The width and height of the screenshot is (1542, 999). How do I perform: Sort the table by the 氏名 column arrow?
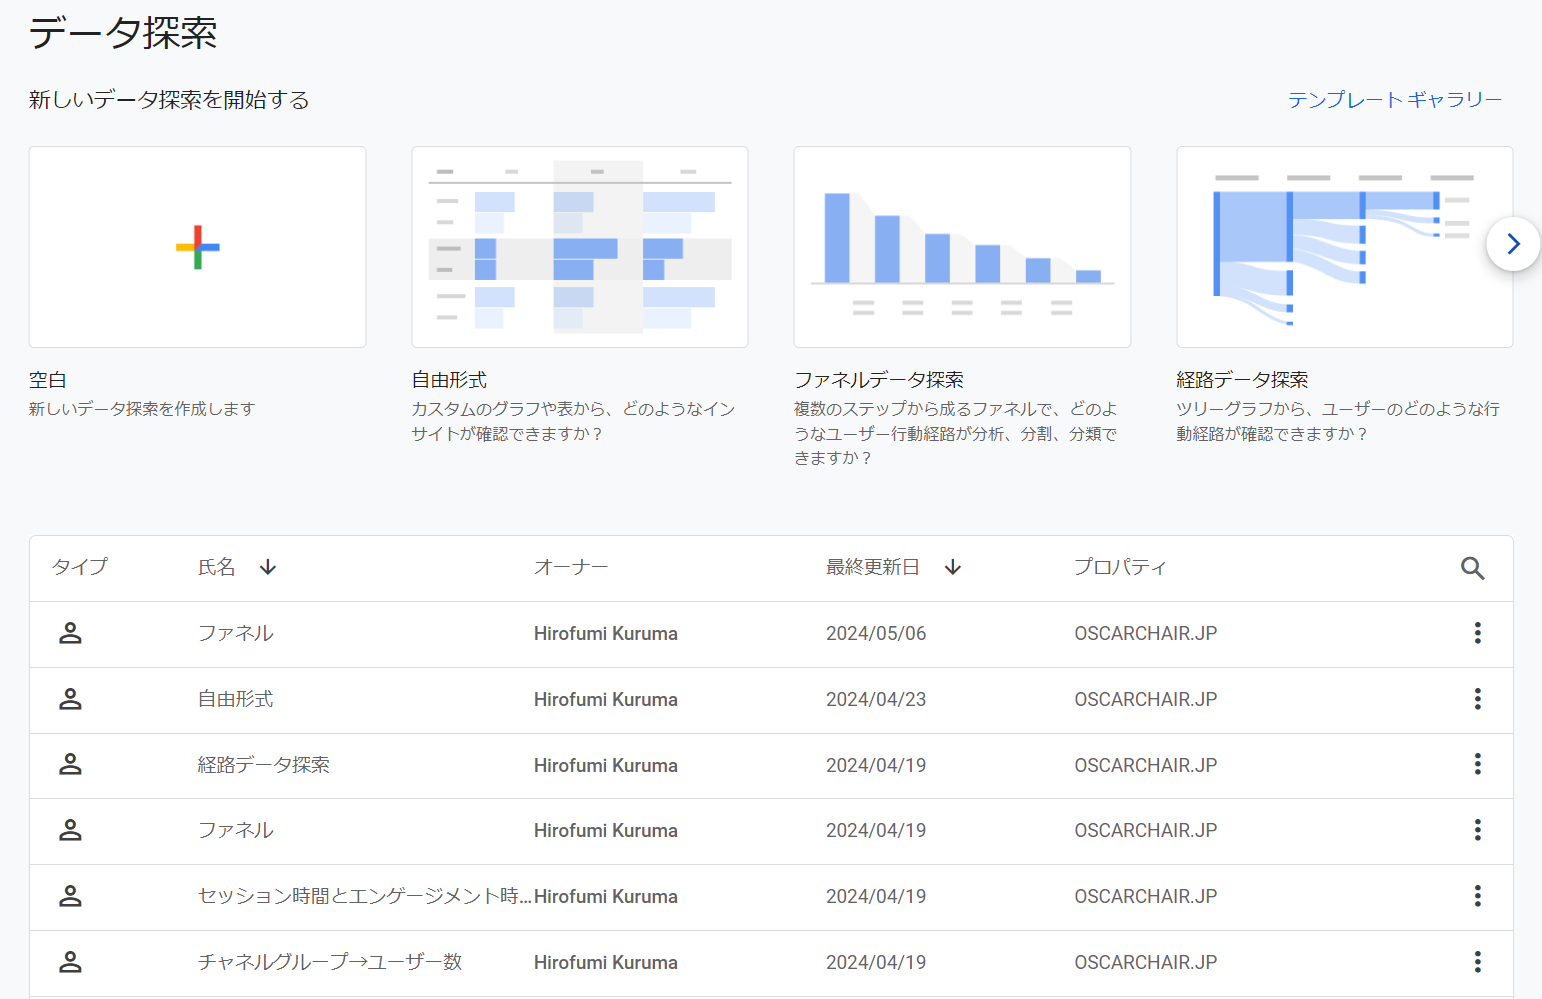[x=267, y=568]
